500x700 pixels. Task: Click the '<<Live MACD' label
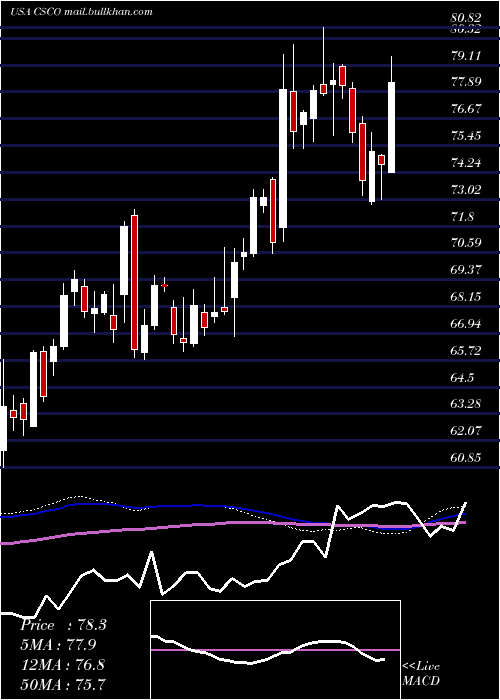pyautogui.click(x=421, y=673)
